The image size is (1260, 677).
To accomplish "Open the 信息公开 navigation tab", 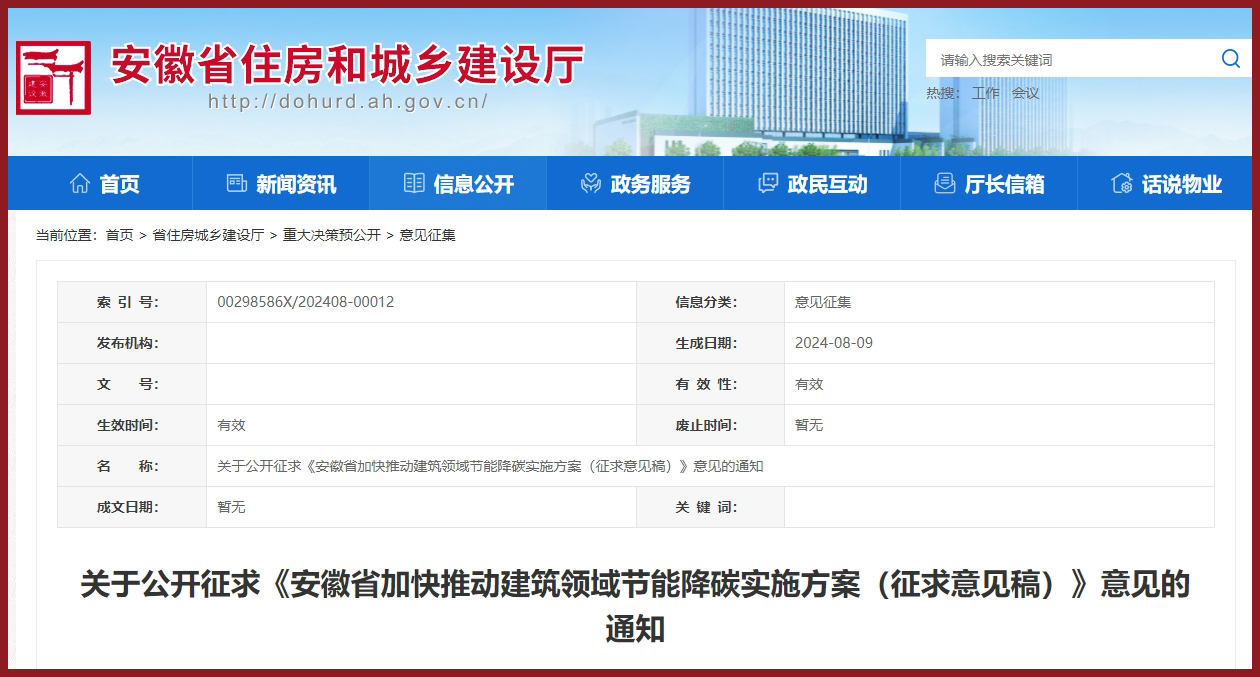I will coord(458,184).
